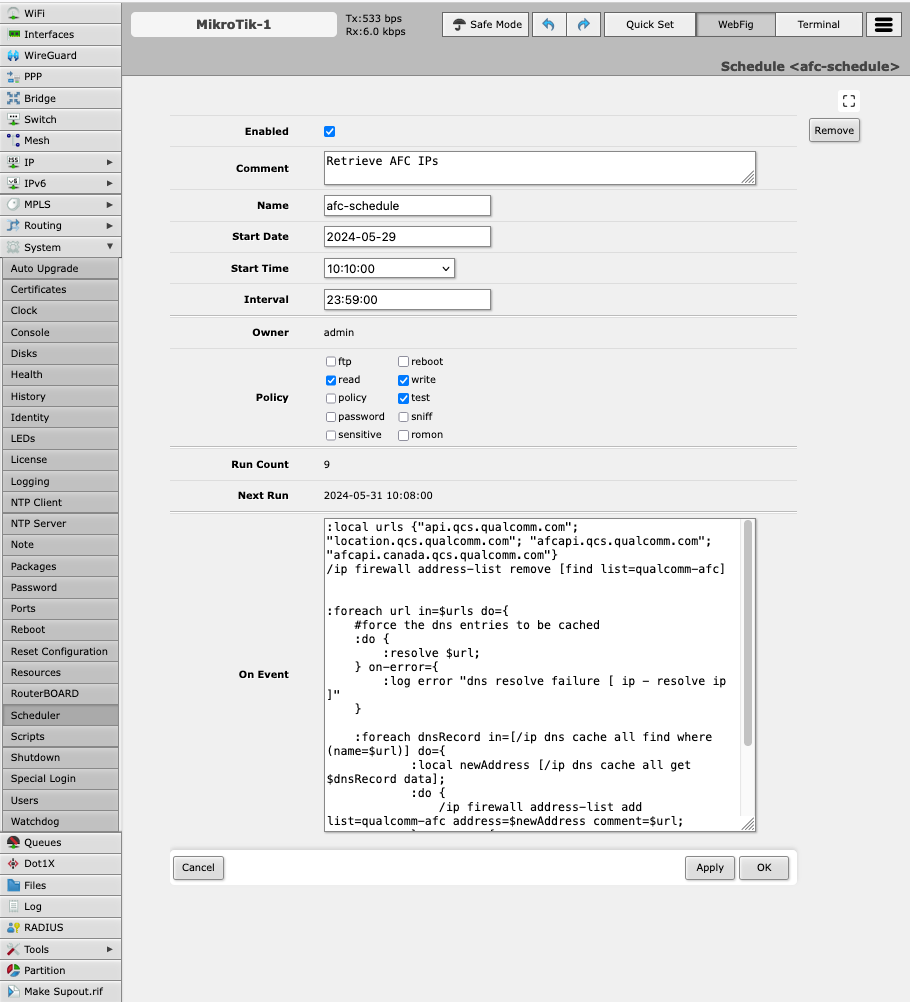The width and height of the screenshot is (910, 1002).
Task: Click the On Event script scrollbar
Action: tap(748, 640)
